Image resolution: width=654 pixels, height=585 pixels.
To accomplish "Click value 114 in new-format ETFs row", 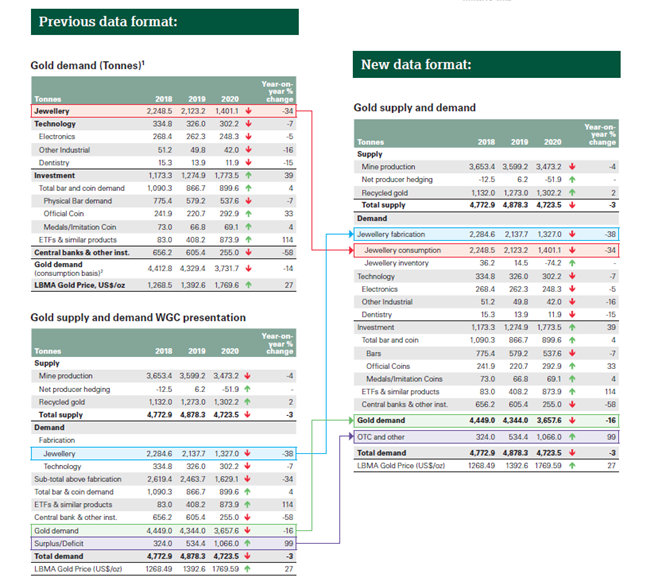I will coord(610,392).
